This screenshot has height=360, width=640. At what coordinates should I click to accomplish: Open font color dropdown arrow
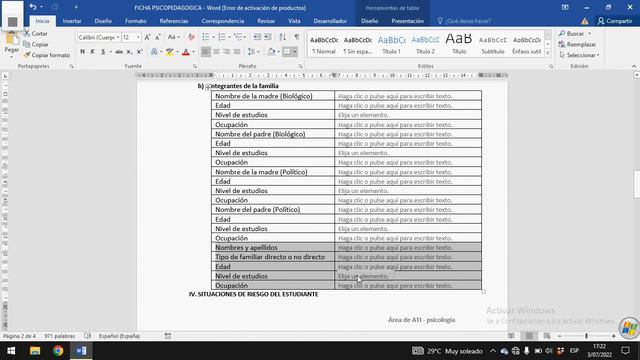coord(193,52)
